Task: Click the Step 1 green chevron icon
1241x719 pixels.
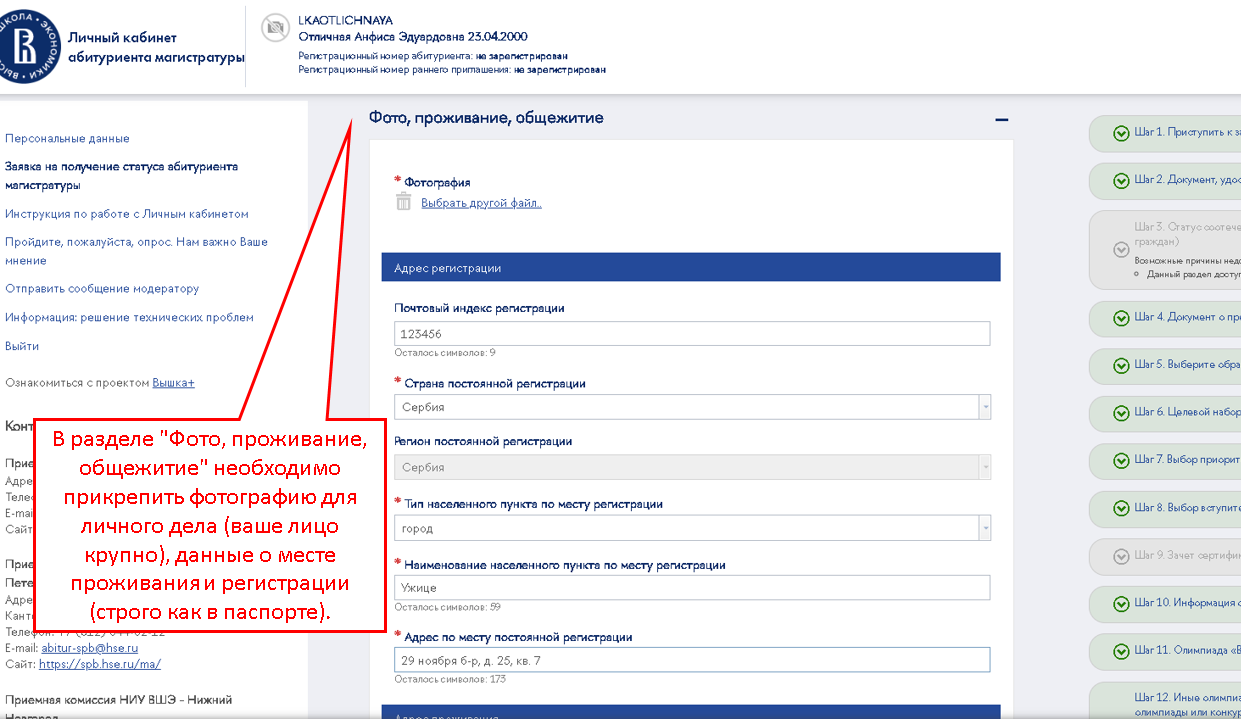Action: (1121, 133)
